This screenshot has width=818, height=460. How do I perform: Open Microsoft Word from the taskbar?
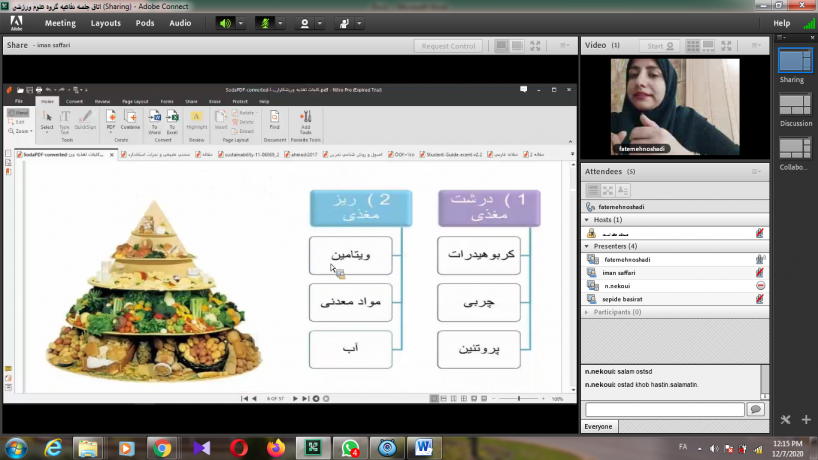[423, 447]
